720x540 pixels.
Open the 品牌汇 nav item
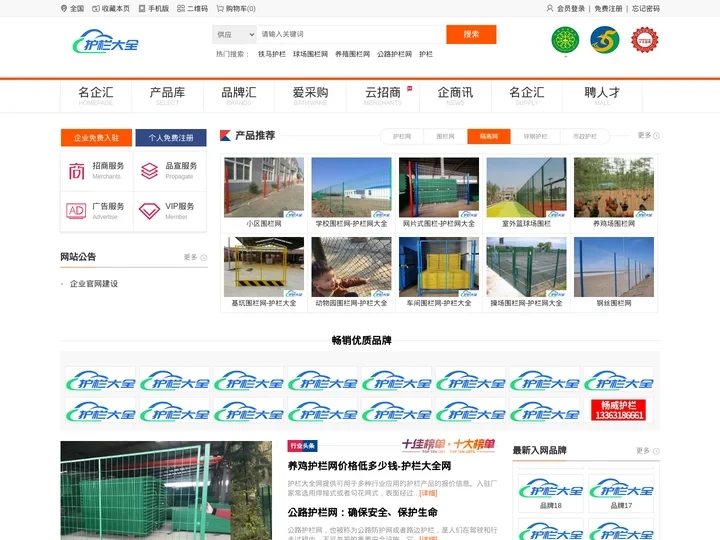tap(239, 96)
